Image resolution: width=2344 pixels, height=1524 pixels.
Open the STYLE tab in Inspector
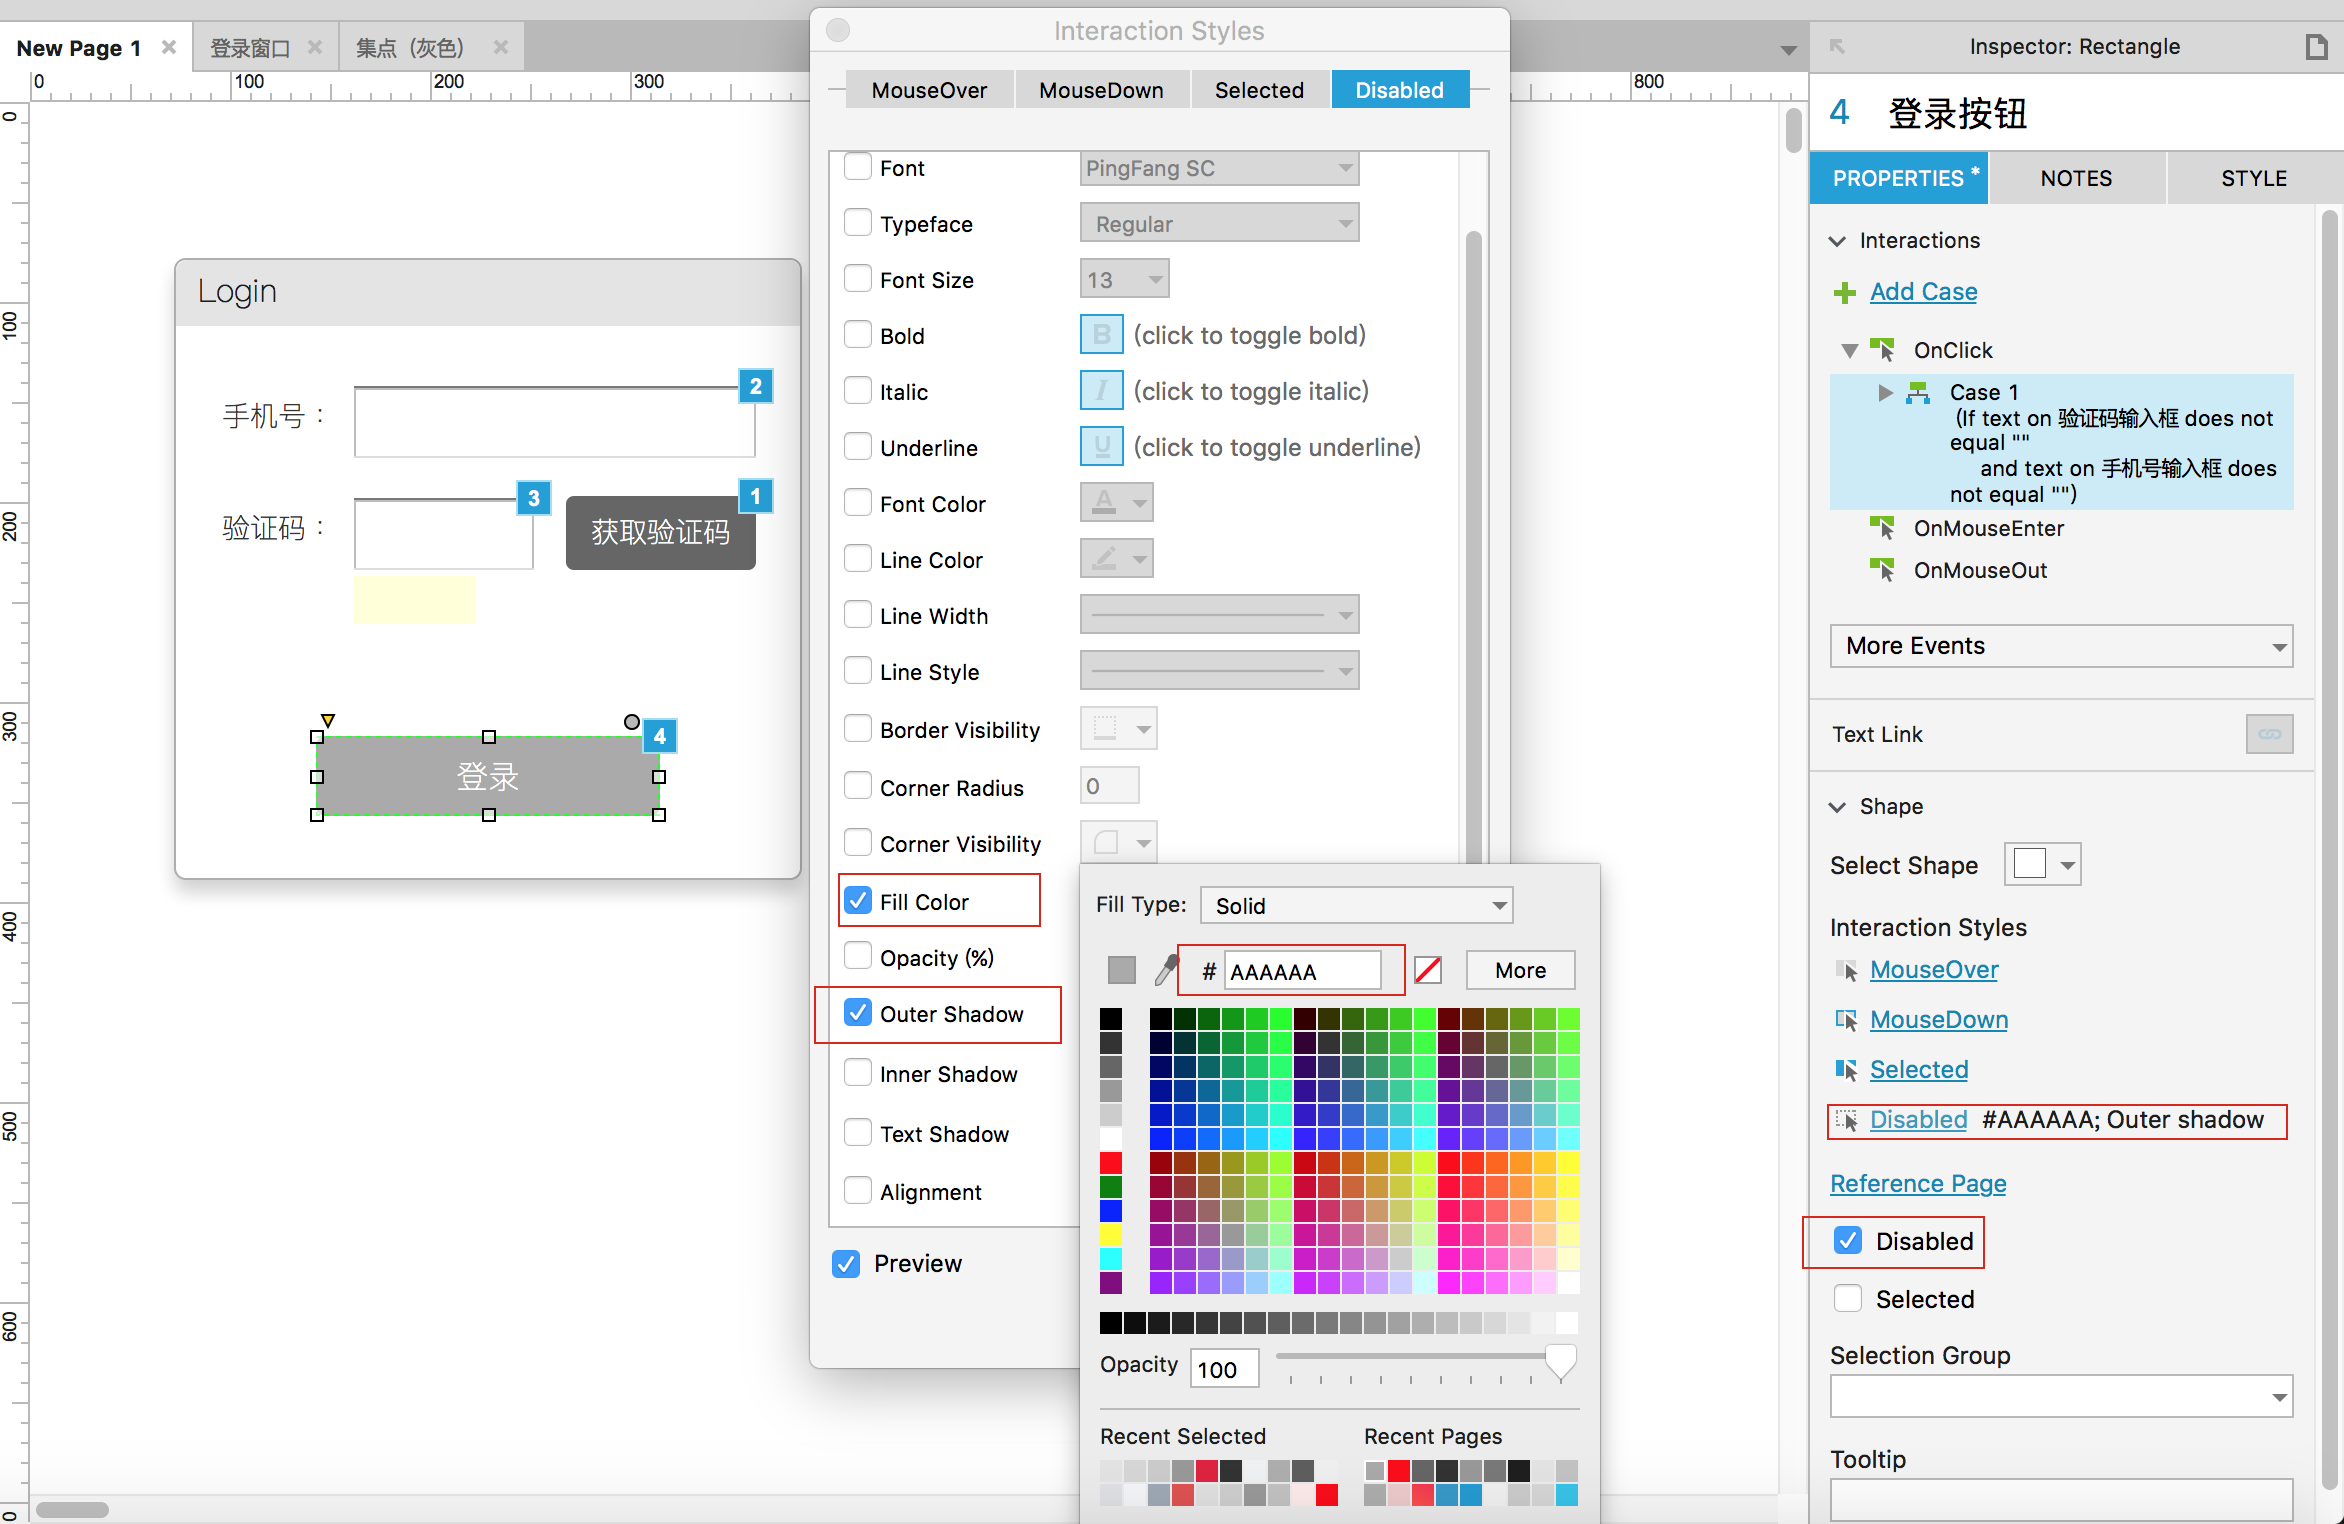click(x=2253, y=178)
